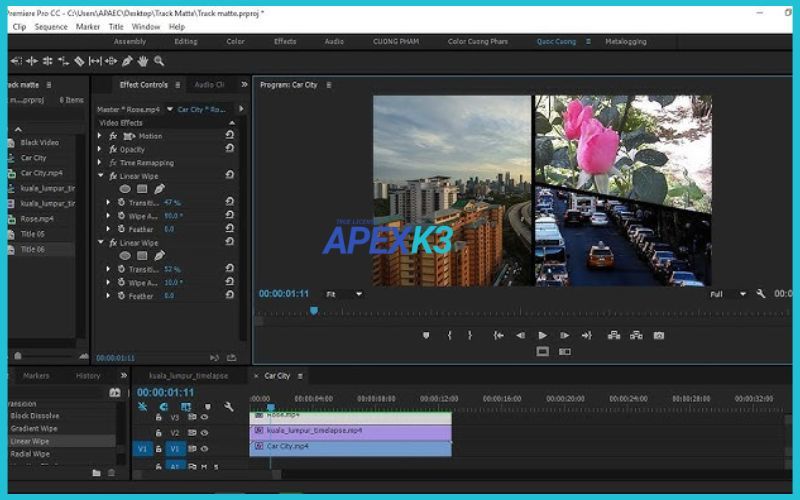
Task: Reset the Opacity effect
Action: (x=230, y=148)
